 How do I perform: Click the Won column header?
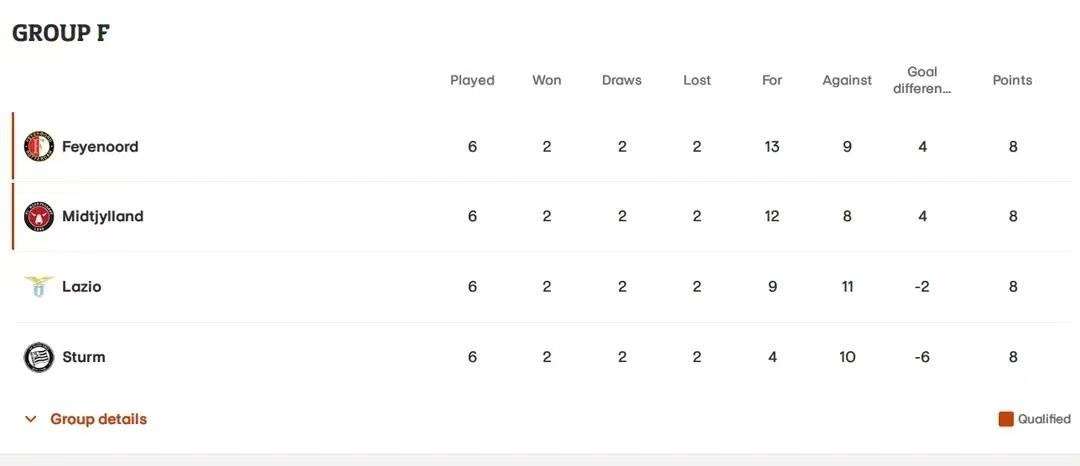(x=546, y=80)
